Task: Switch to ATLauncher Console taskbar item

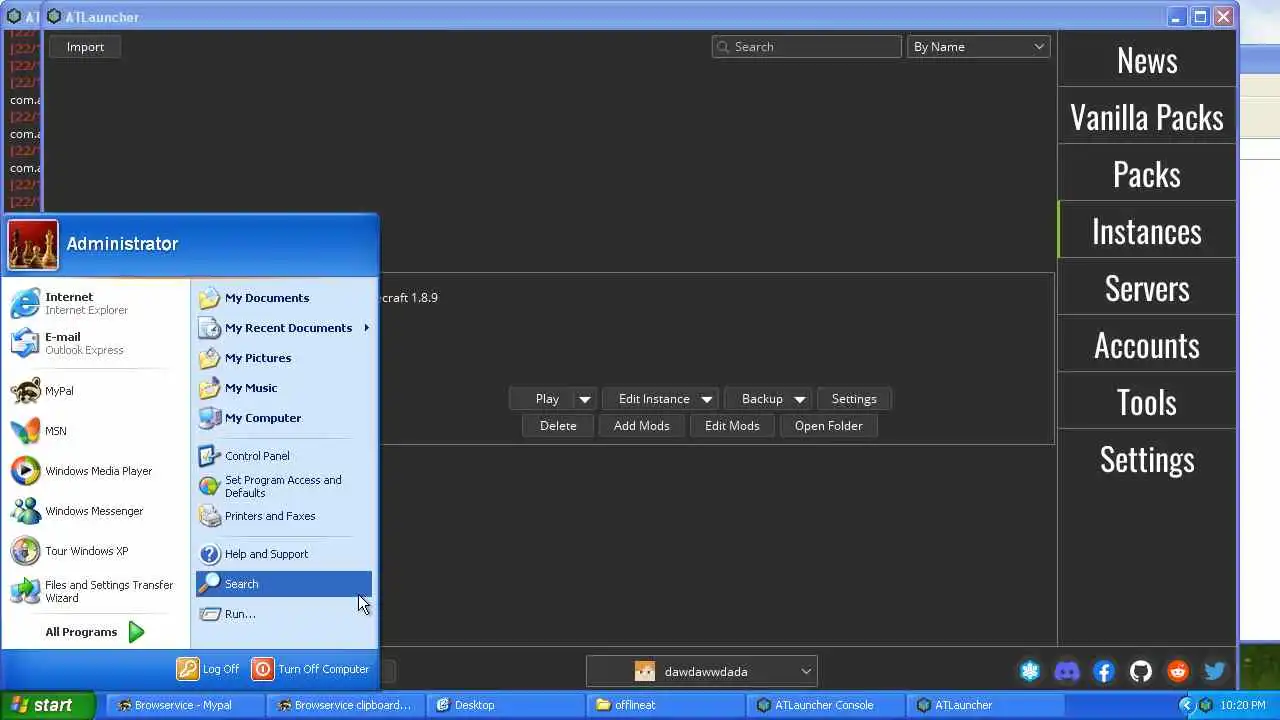Action: click(825, 705)
